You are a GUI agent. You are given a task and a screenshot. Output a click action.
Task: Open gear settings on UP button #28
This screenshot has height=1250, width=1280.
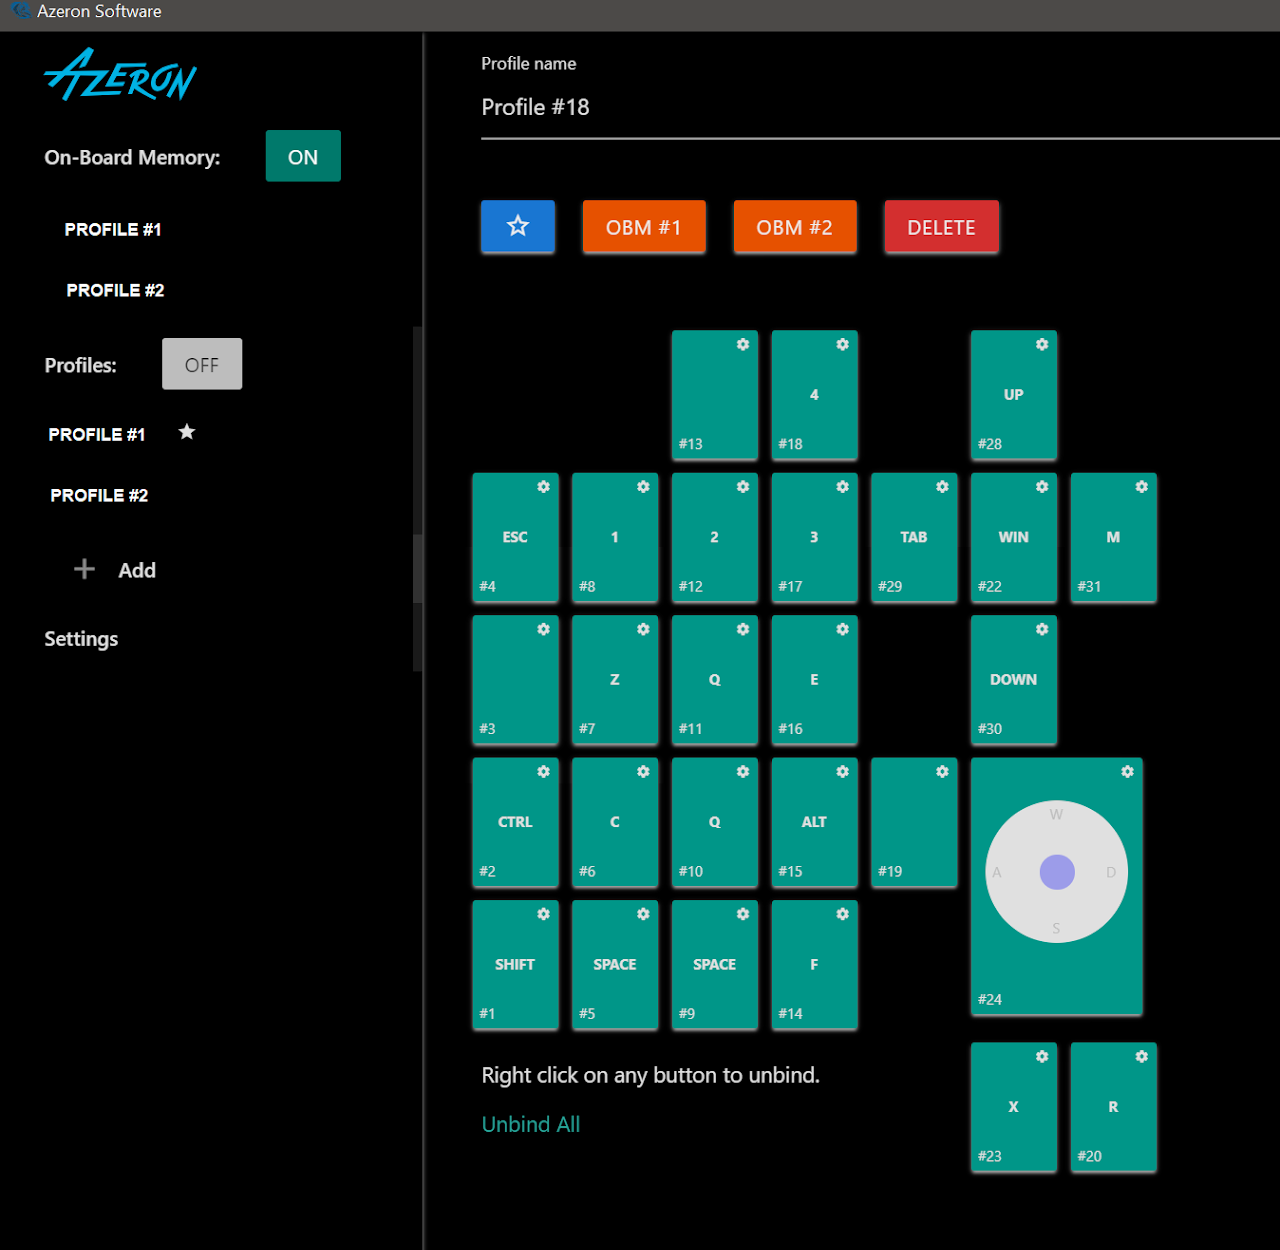[1042, 344]
